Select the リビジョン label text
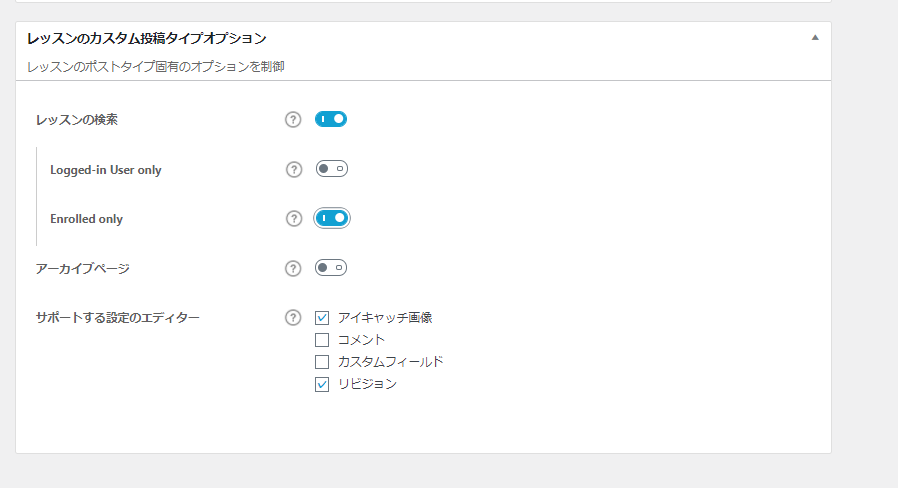 [x=367, y=384]
